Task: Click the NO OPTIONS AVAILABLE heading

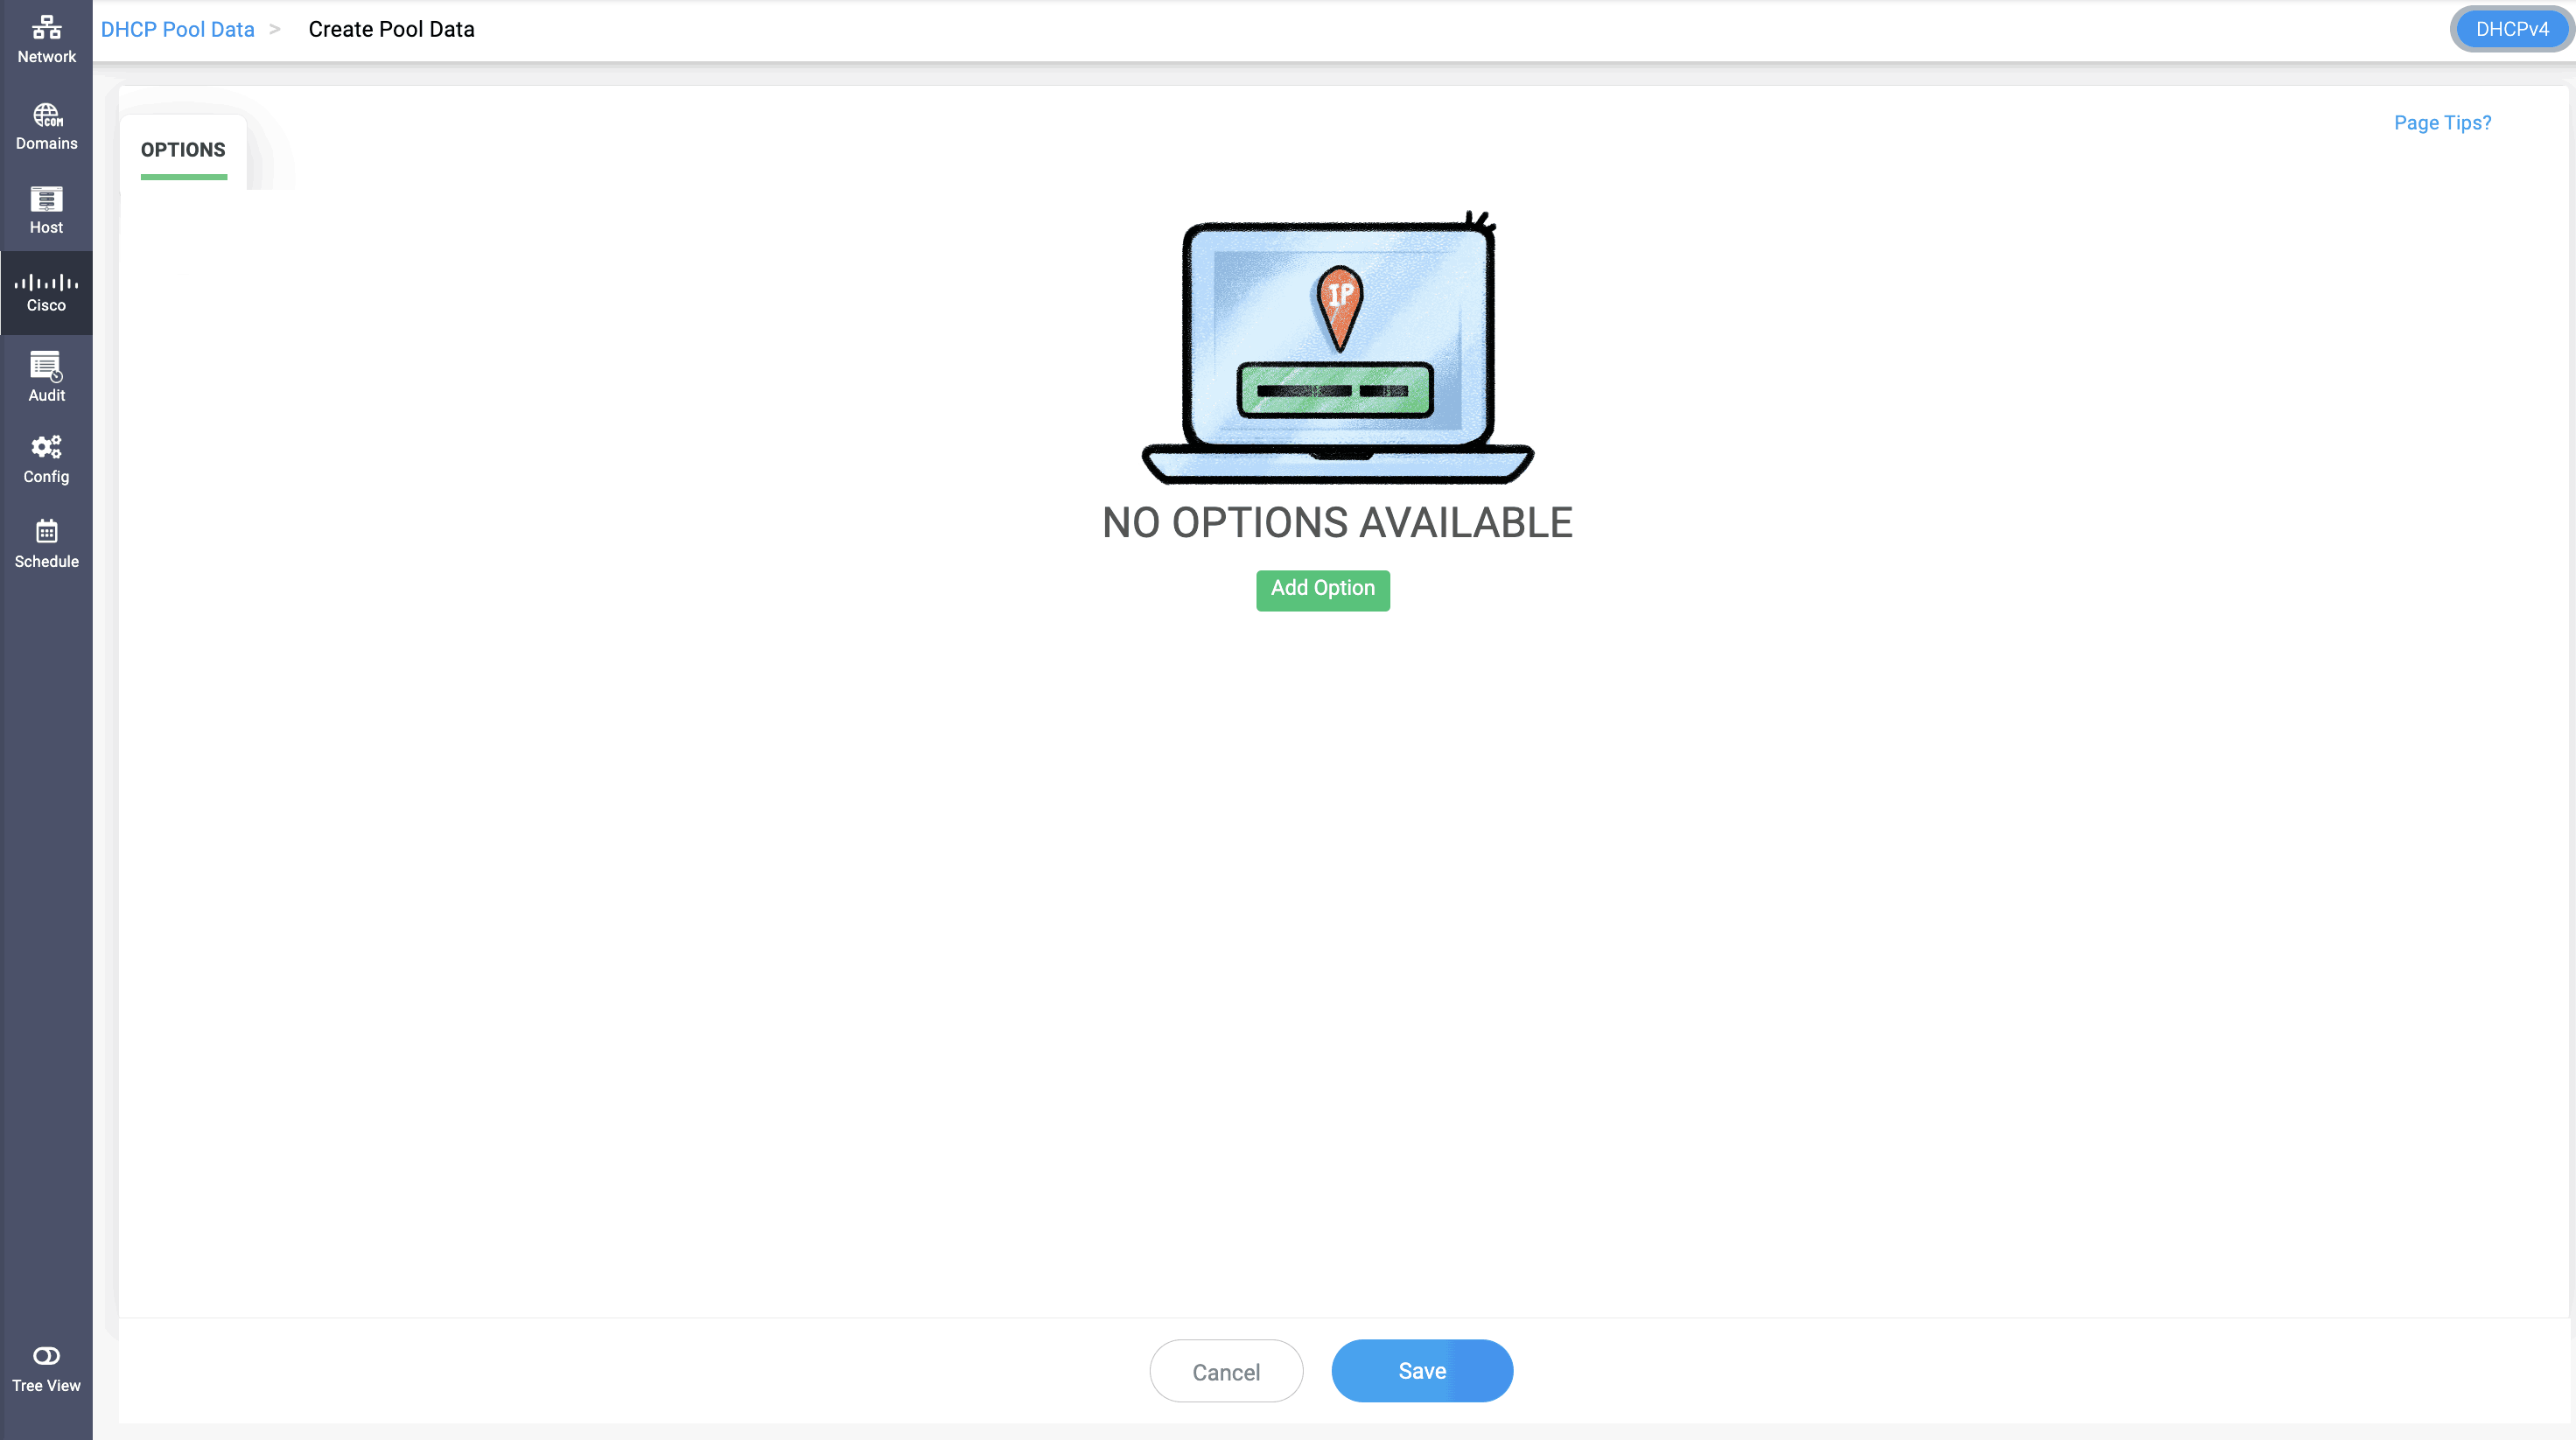Action: point(1337,523)
